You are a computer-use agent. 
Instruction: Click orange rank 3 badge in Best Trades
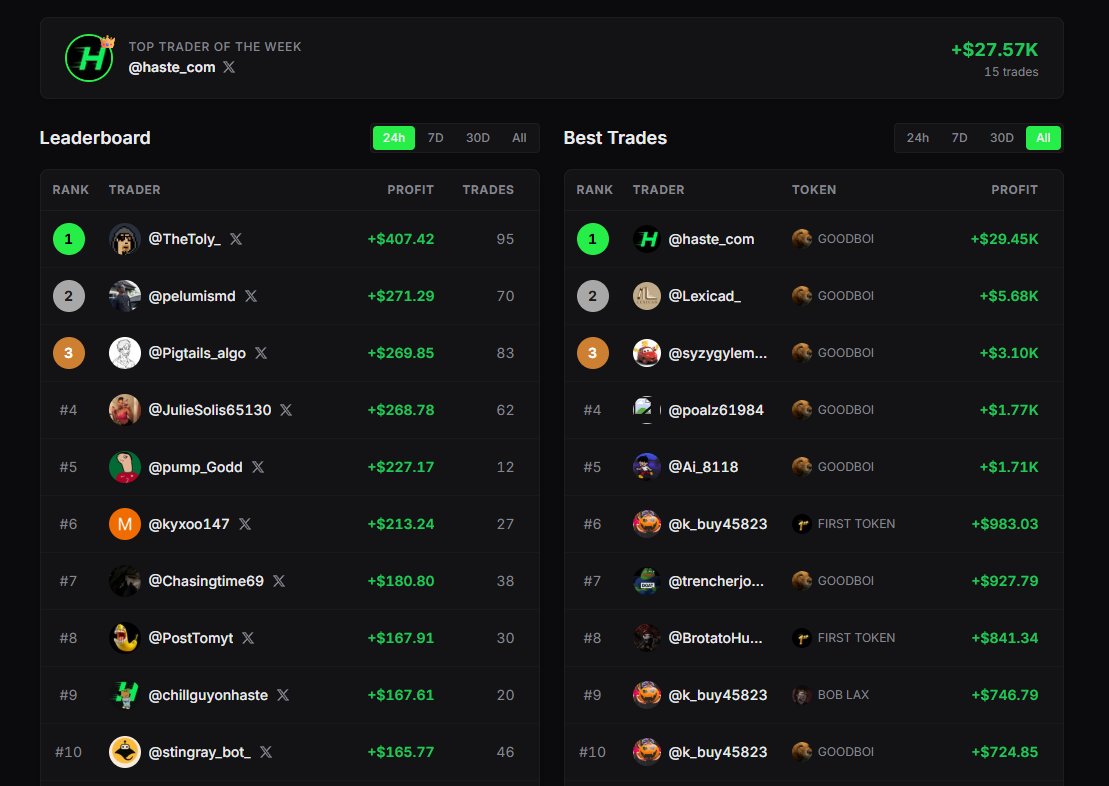[593, 353]
